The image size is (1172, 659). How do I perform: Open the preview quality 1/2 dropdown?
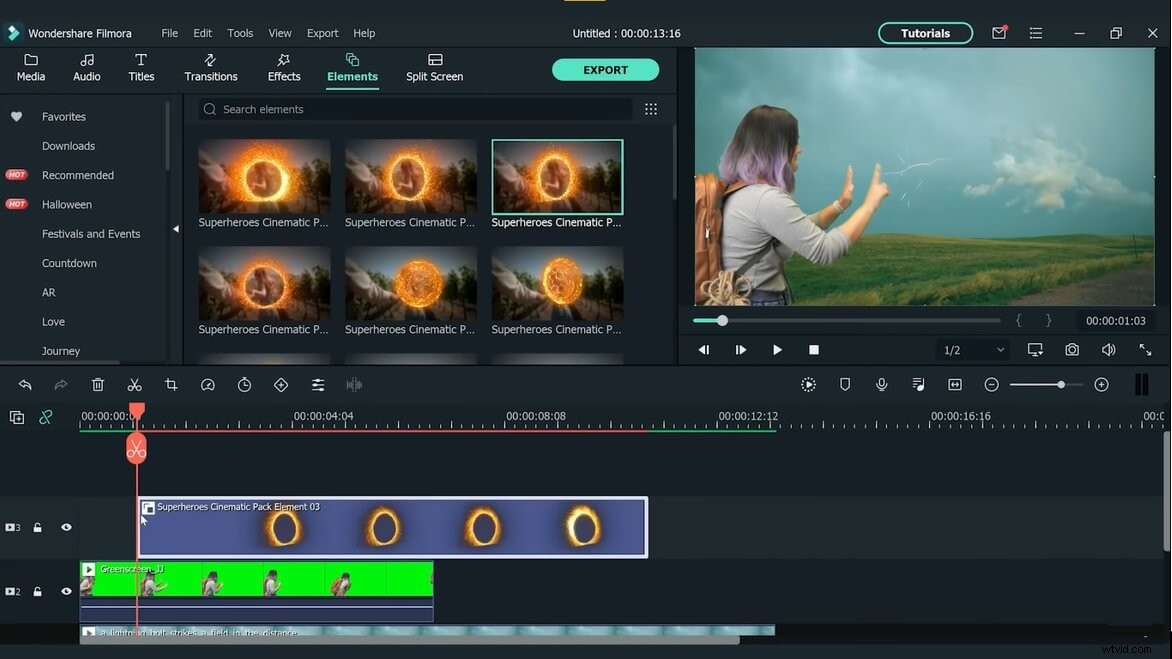pyautogui.click(x=971, y=350)
